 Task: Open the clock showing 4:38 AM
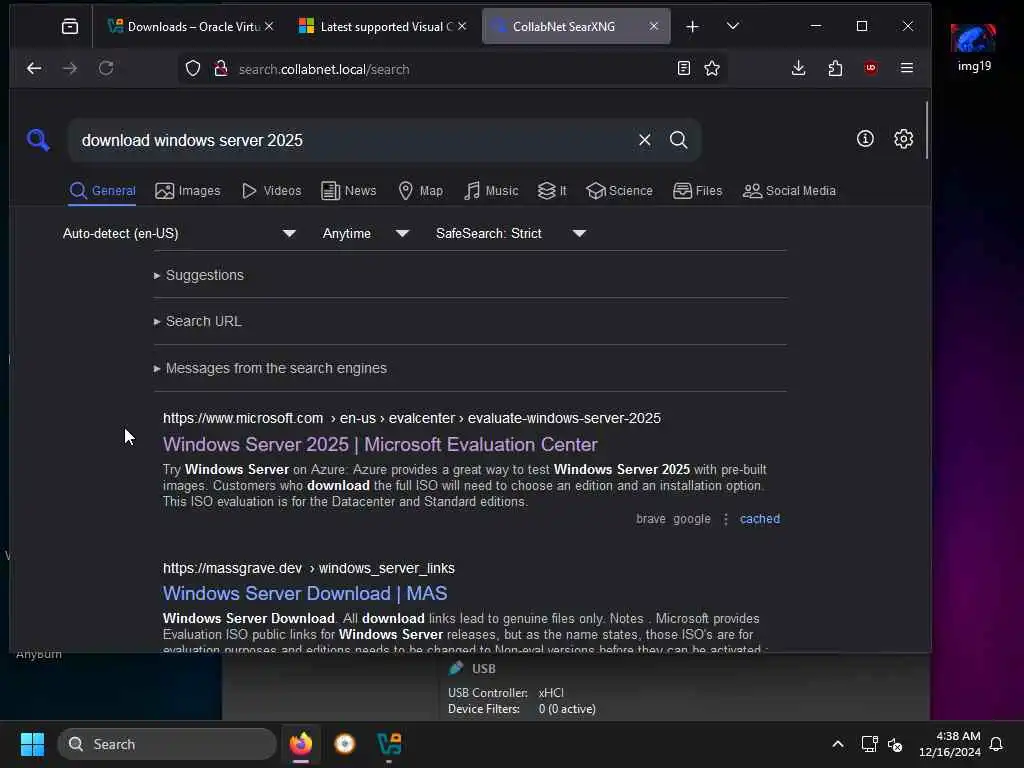(950, 744)
